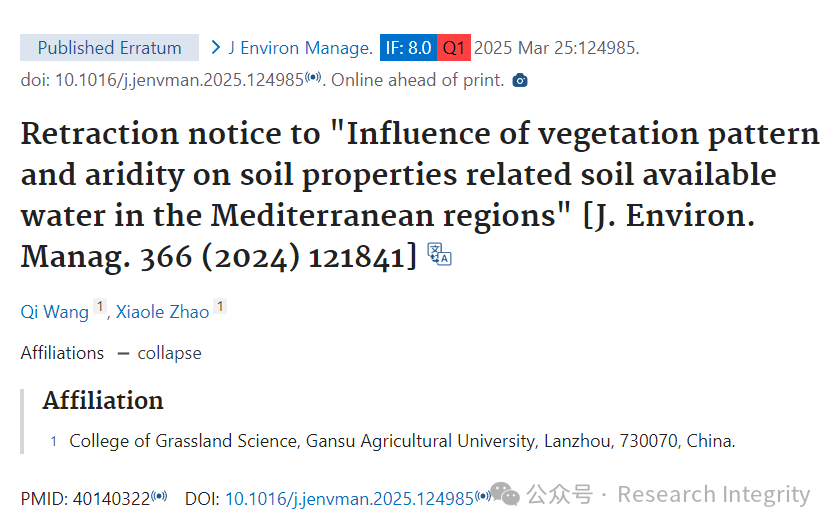
Task: Click the signal icon after the top doi number
Action: 314,77
